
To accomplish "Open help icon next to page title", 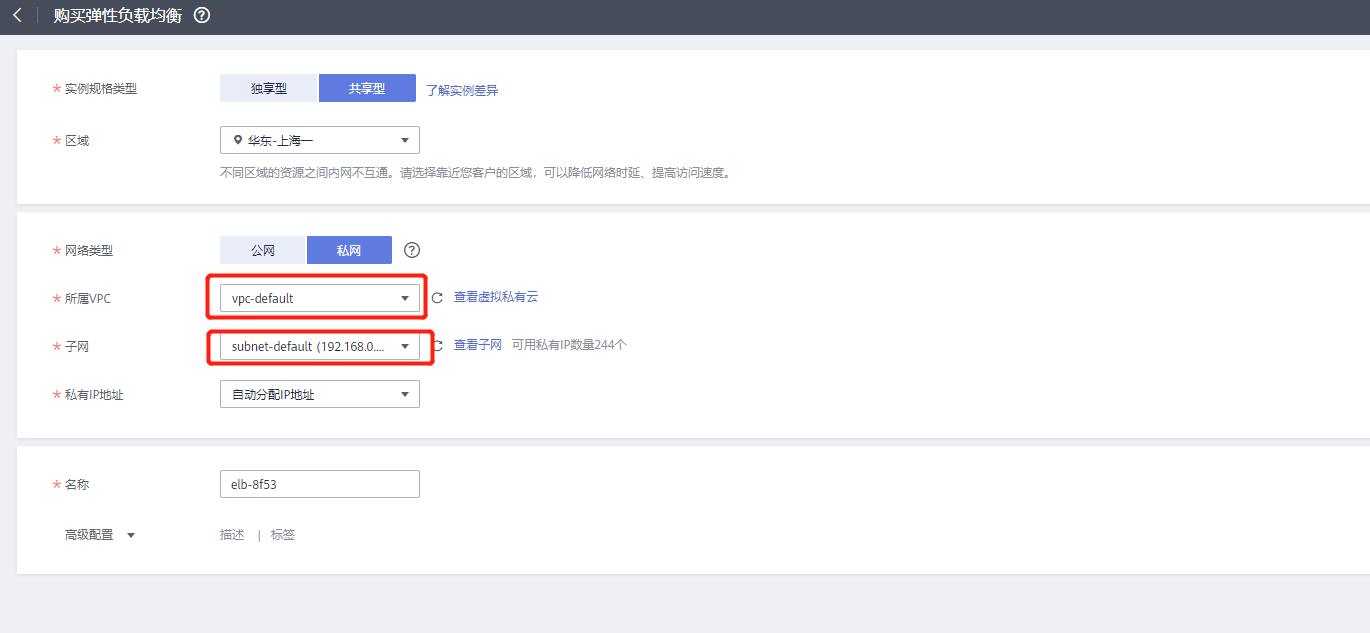I will coord(202,16).
